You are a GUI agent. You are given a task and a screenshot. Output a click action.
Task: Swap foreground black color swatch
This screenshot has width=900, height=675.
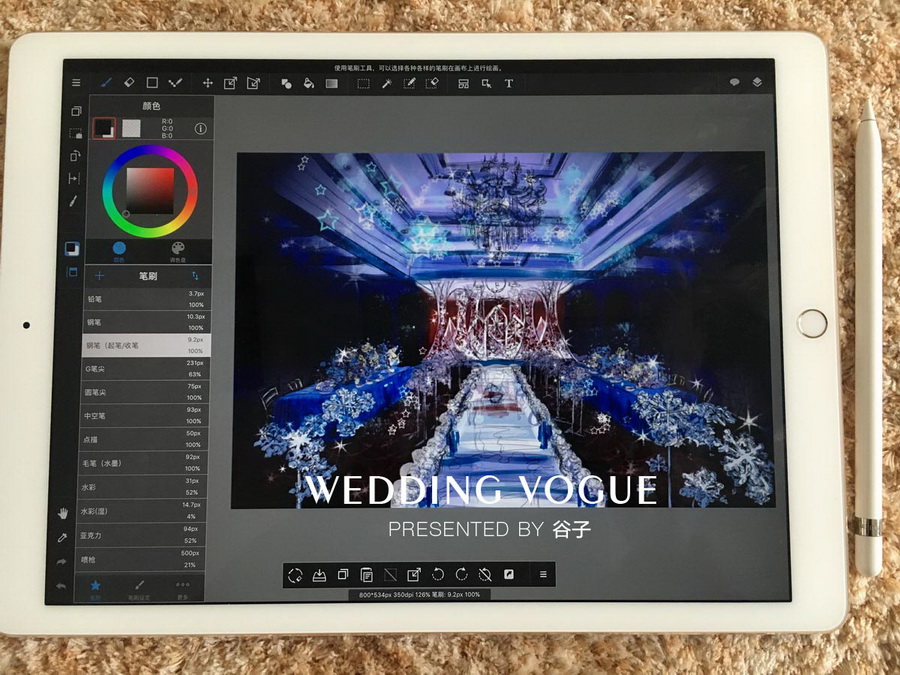click(x=103, y=128)
